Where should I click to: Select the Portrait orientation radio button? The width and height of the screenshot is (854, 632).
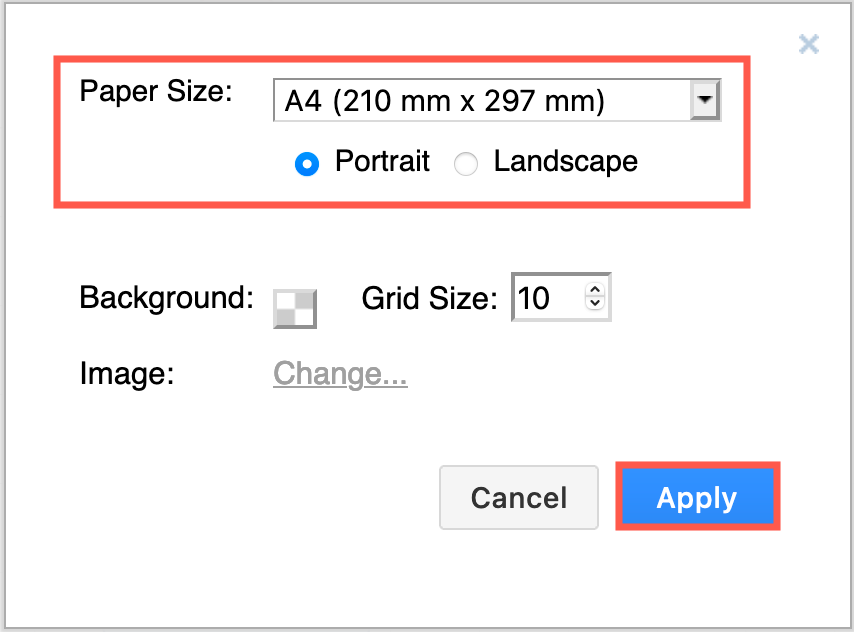(307, 163)
